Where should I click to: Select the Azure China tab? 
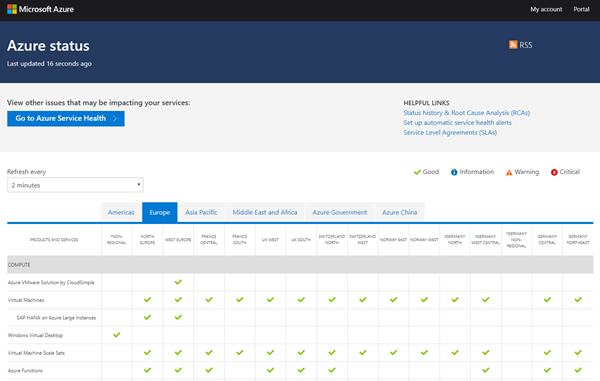(399, 212)
